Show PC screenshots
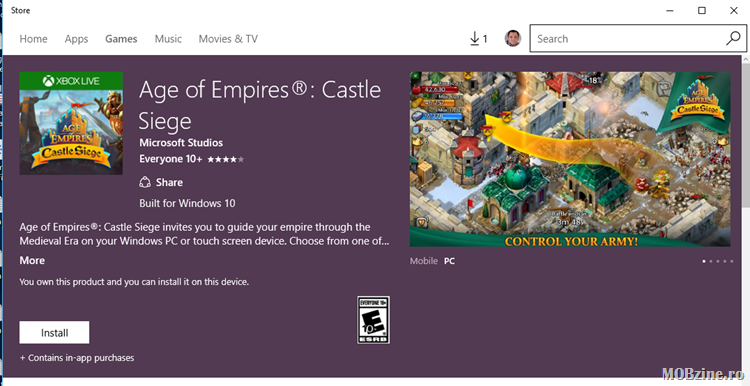Screen dimensions: 750x386 tap(449, 261)
